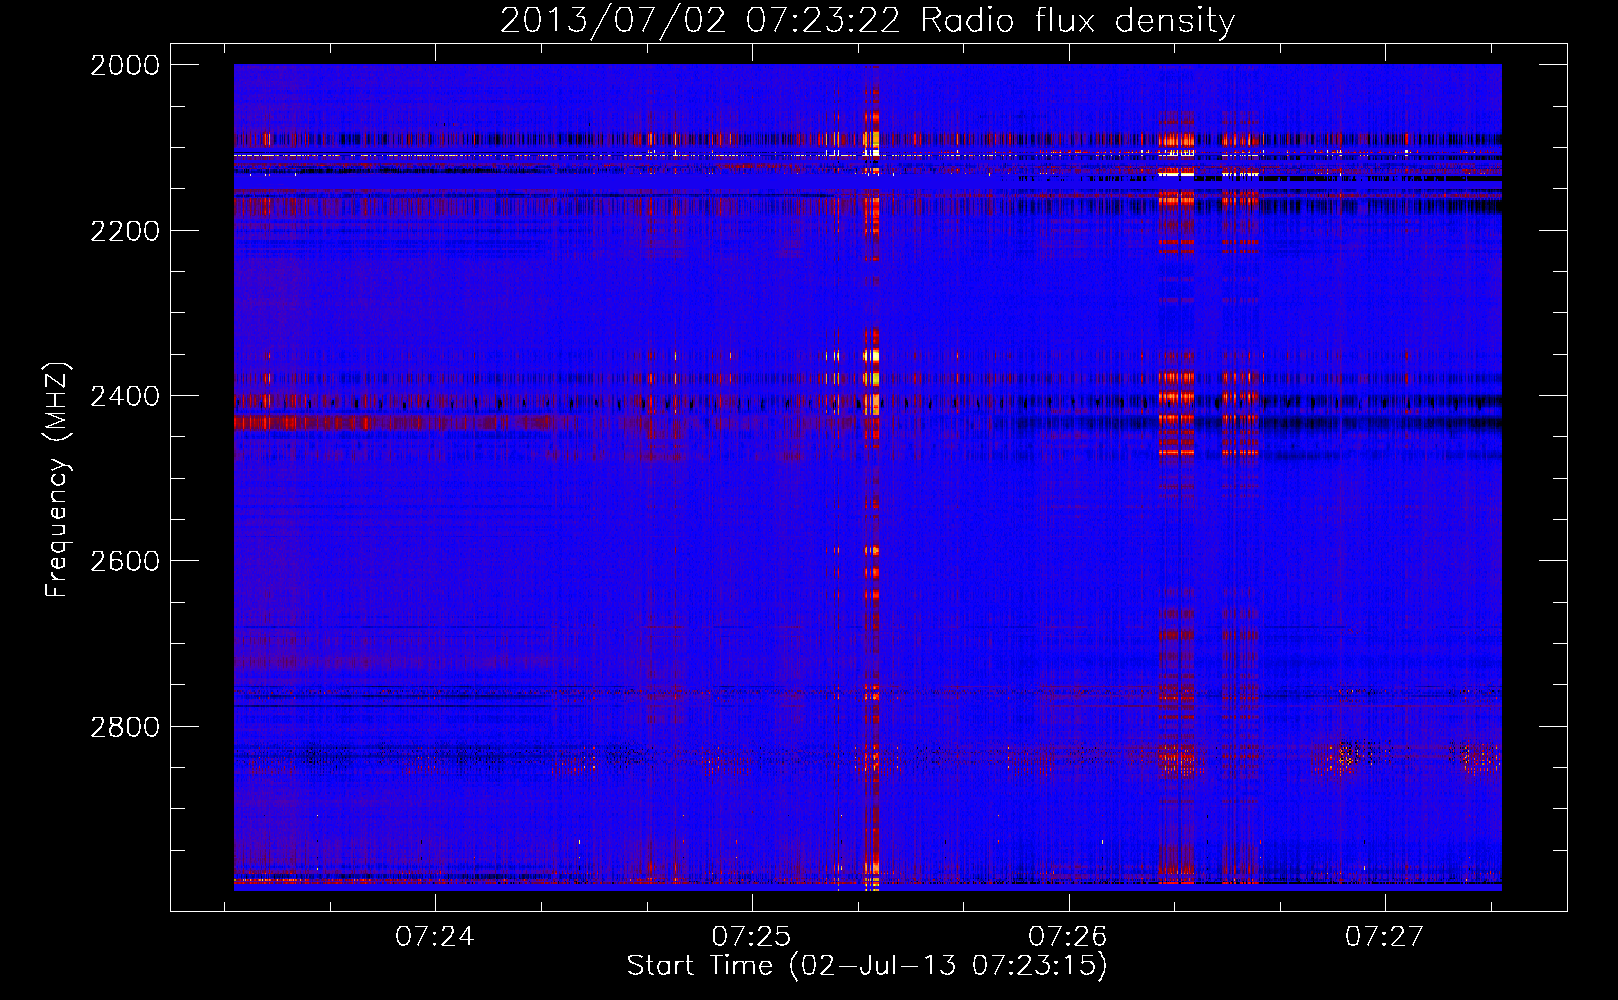Viewport: 1618px width, 1000px height.
Task: Click the 'Start Time (02-Jul-13 07:23:15)' x-axis label
Action: coord(867,966)
